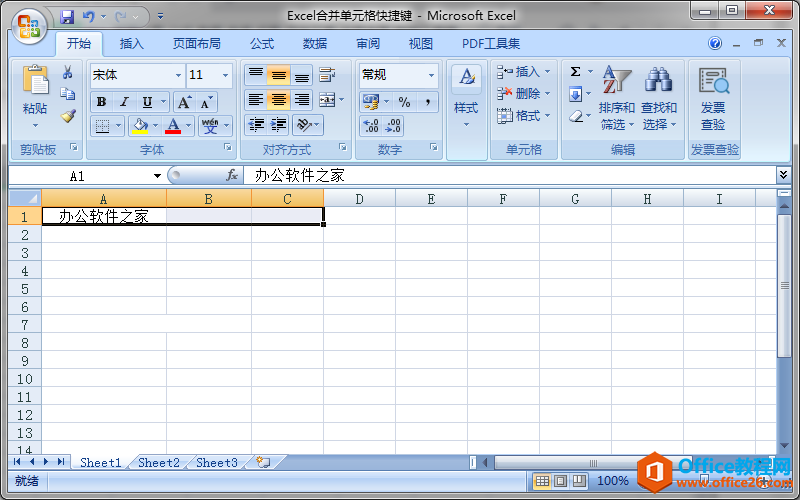This screenshot has width=800, height=500.
Task: Toggle bold formatting
Action: (102, 103)
